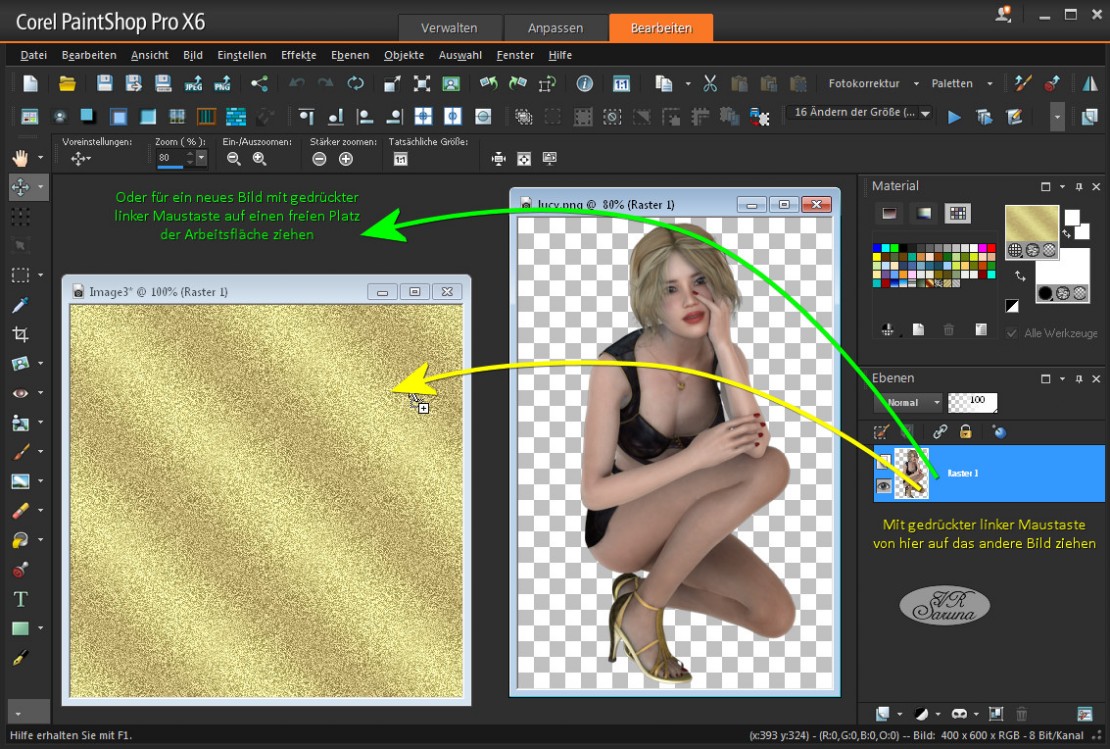Select the Paint Brush tool
The height and width of the screenshot is (749, 1110).
[x=21, y=451]
